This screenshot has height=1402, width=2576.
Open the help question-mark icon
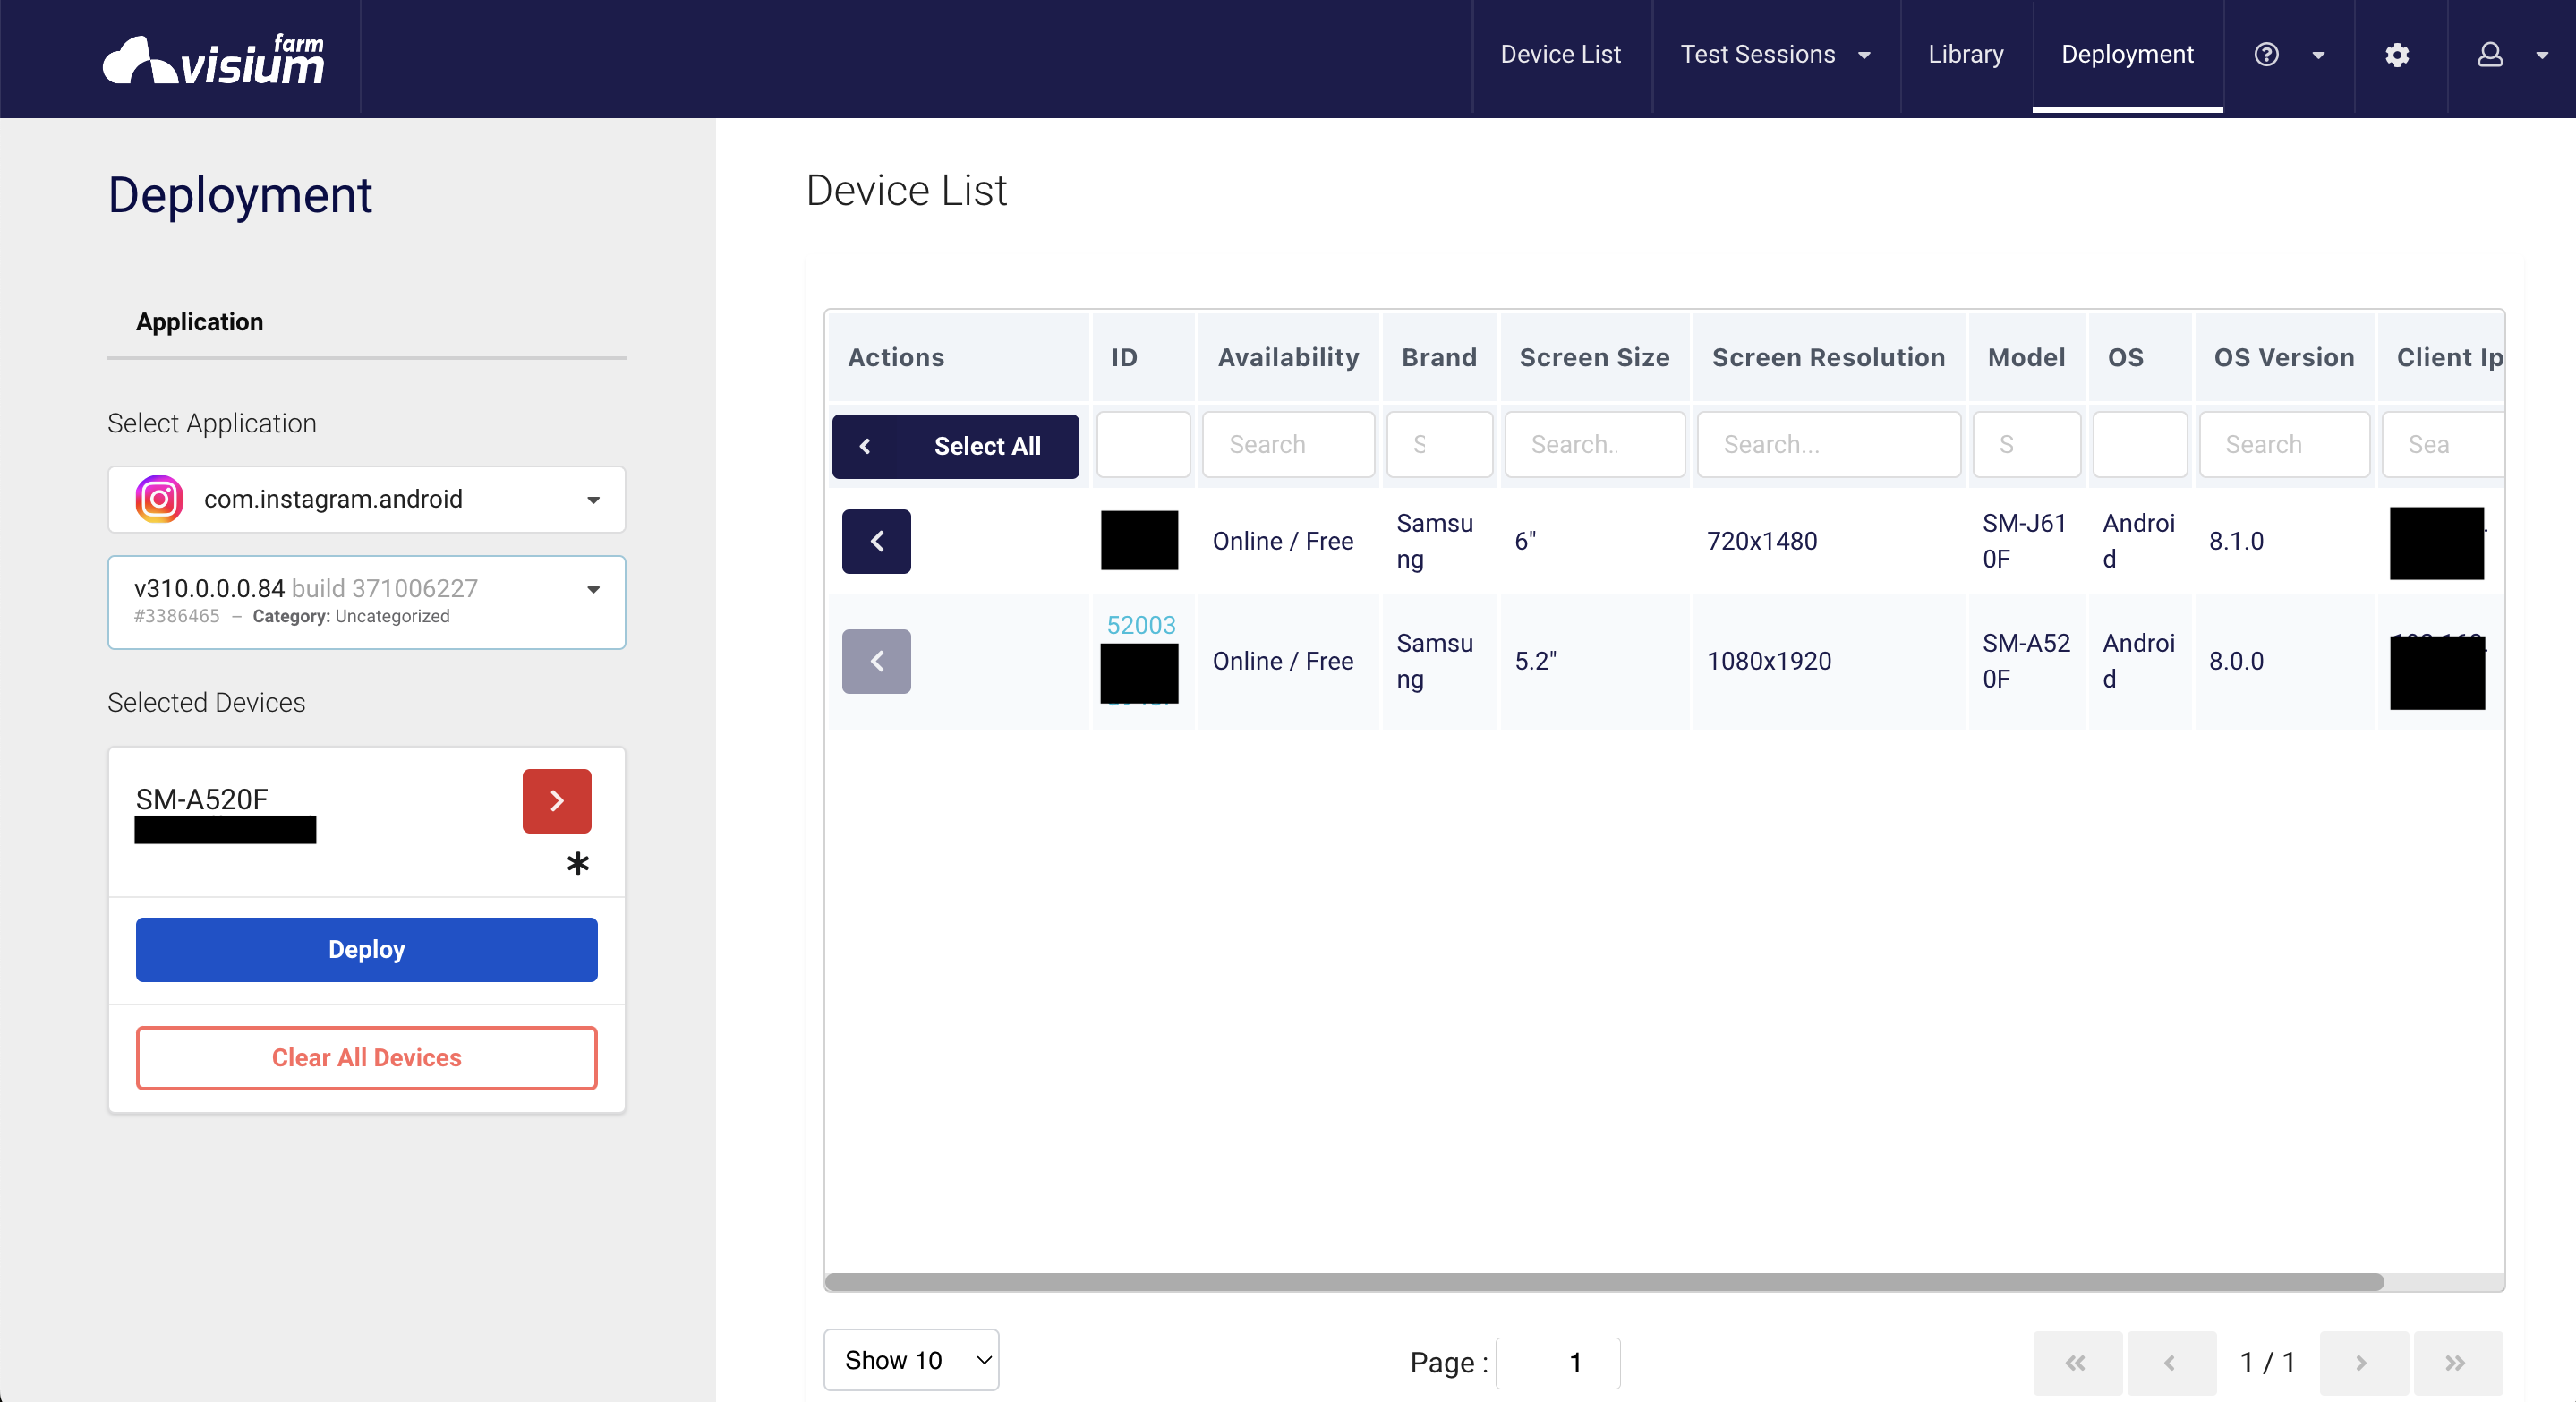2266,54
